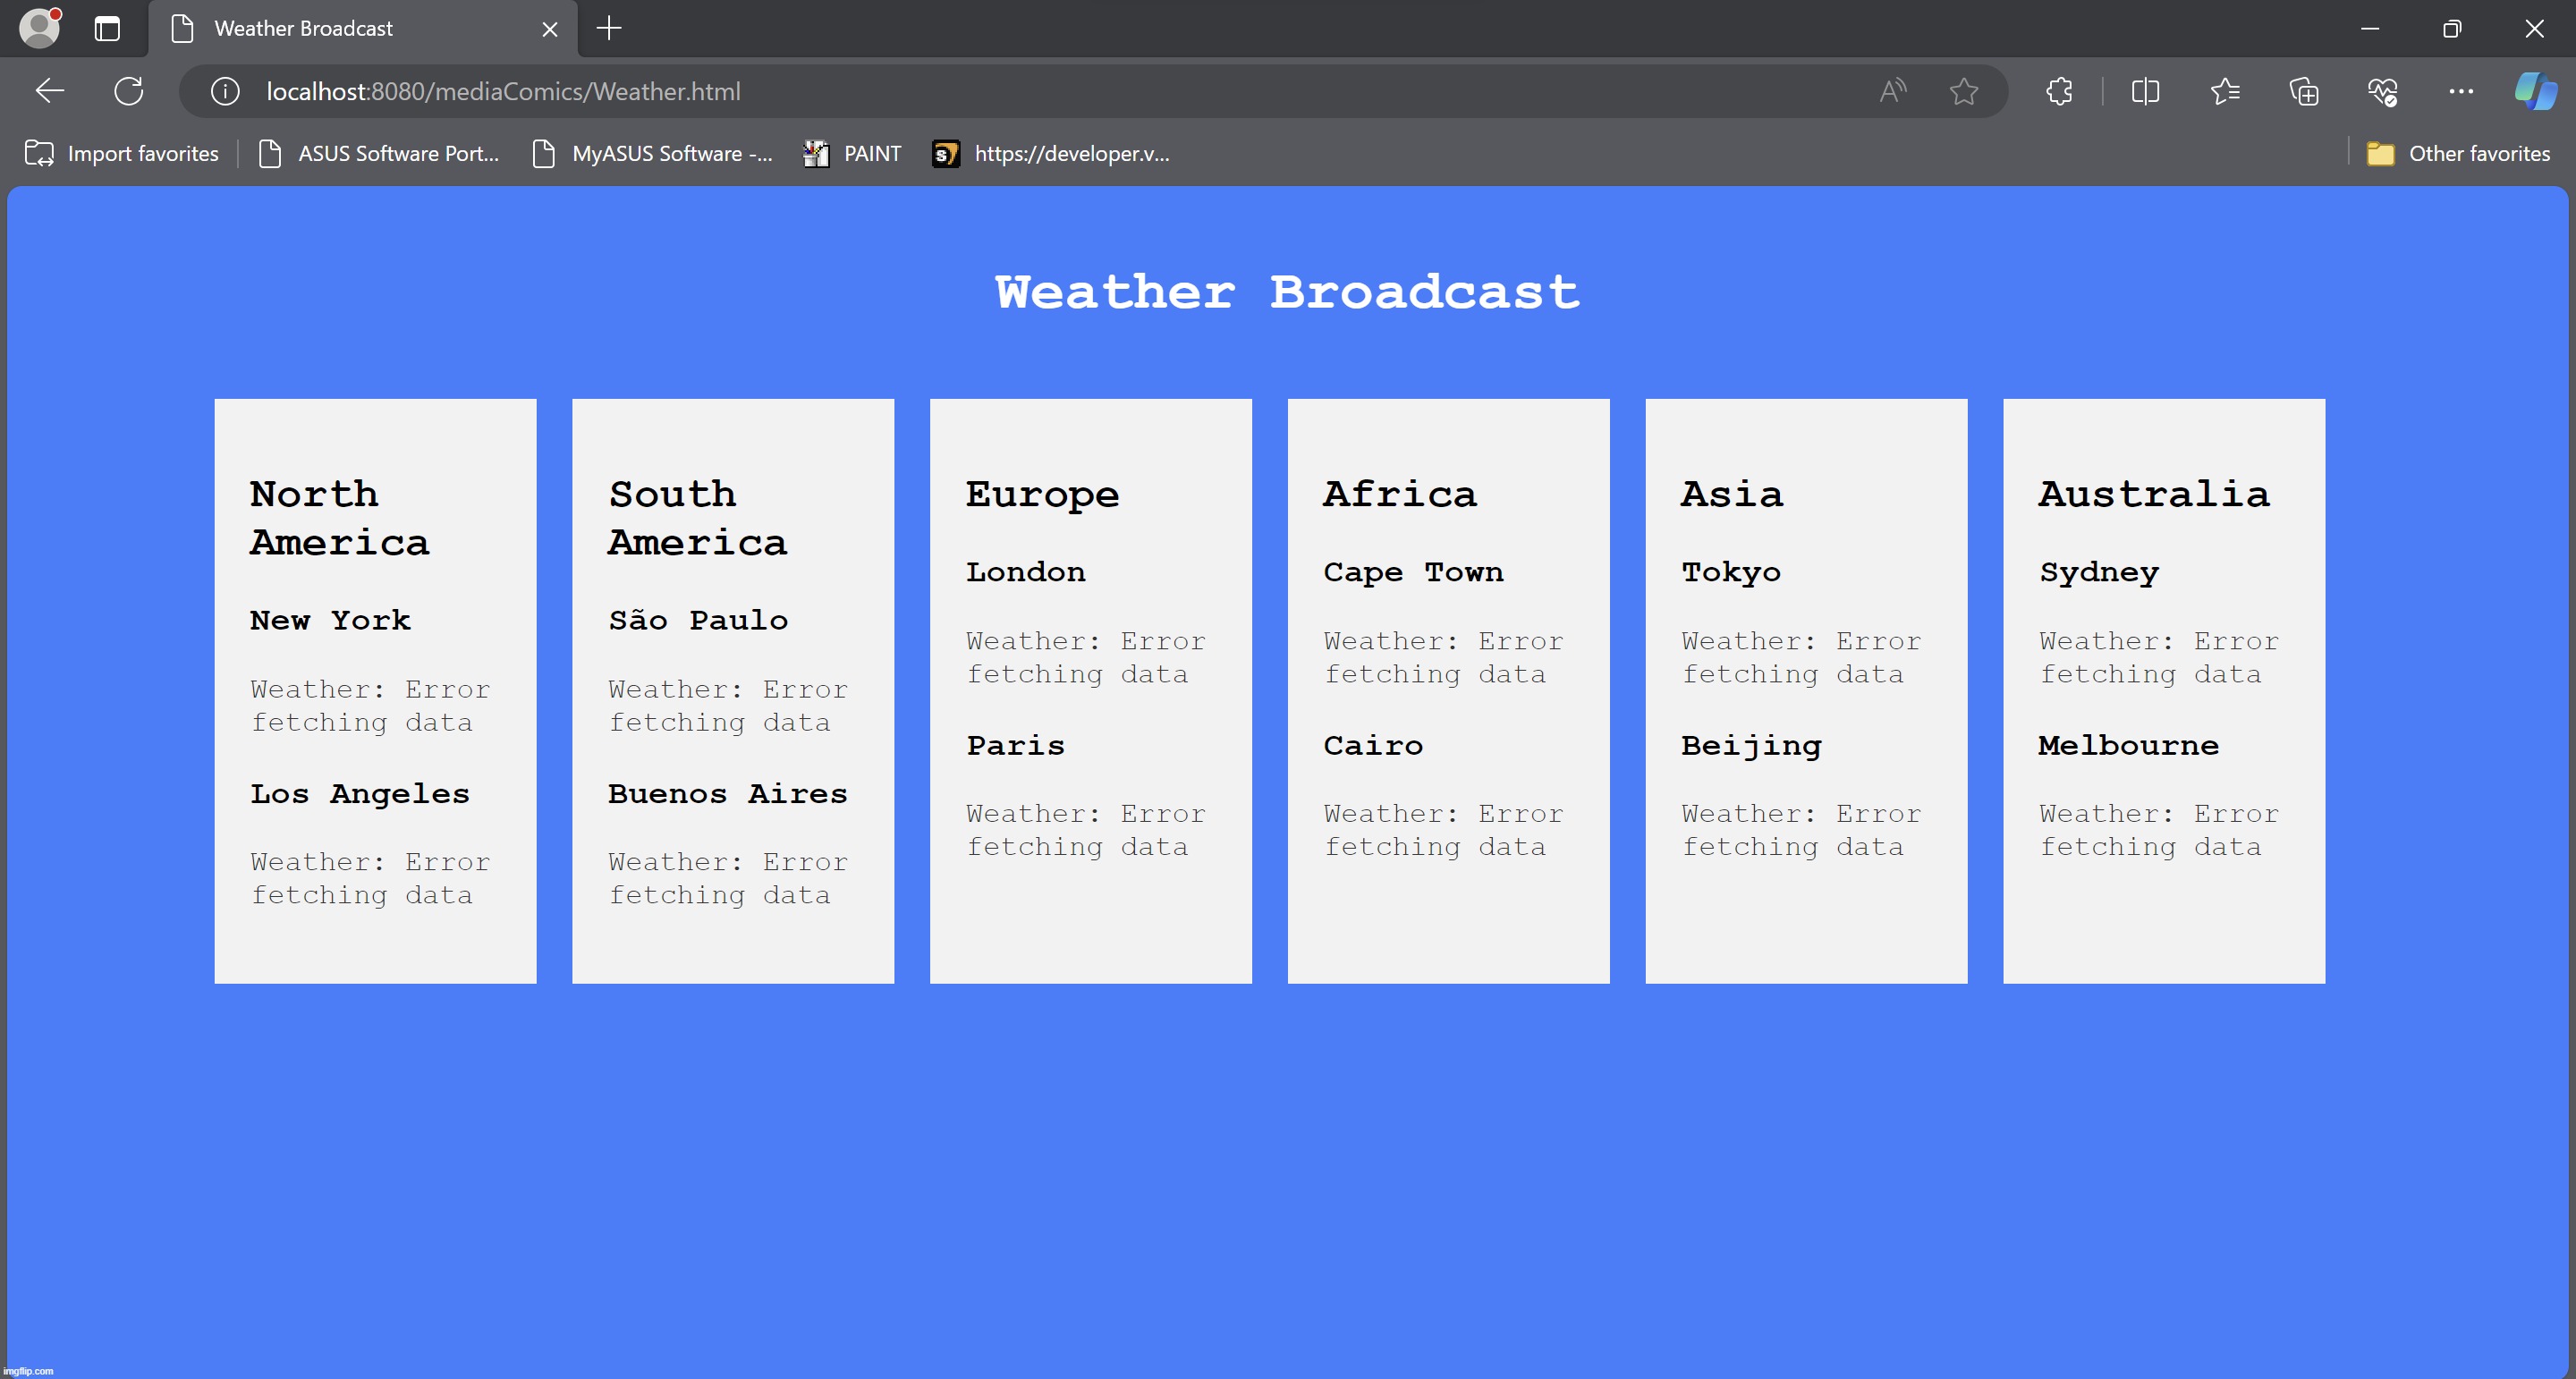2576x1379 pixels.
Task: Open the developer.v bookmark link
Action: point(1051,153)
